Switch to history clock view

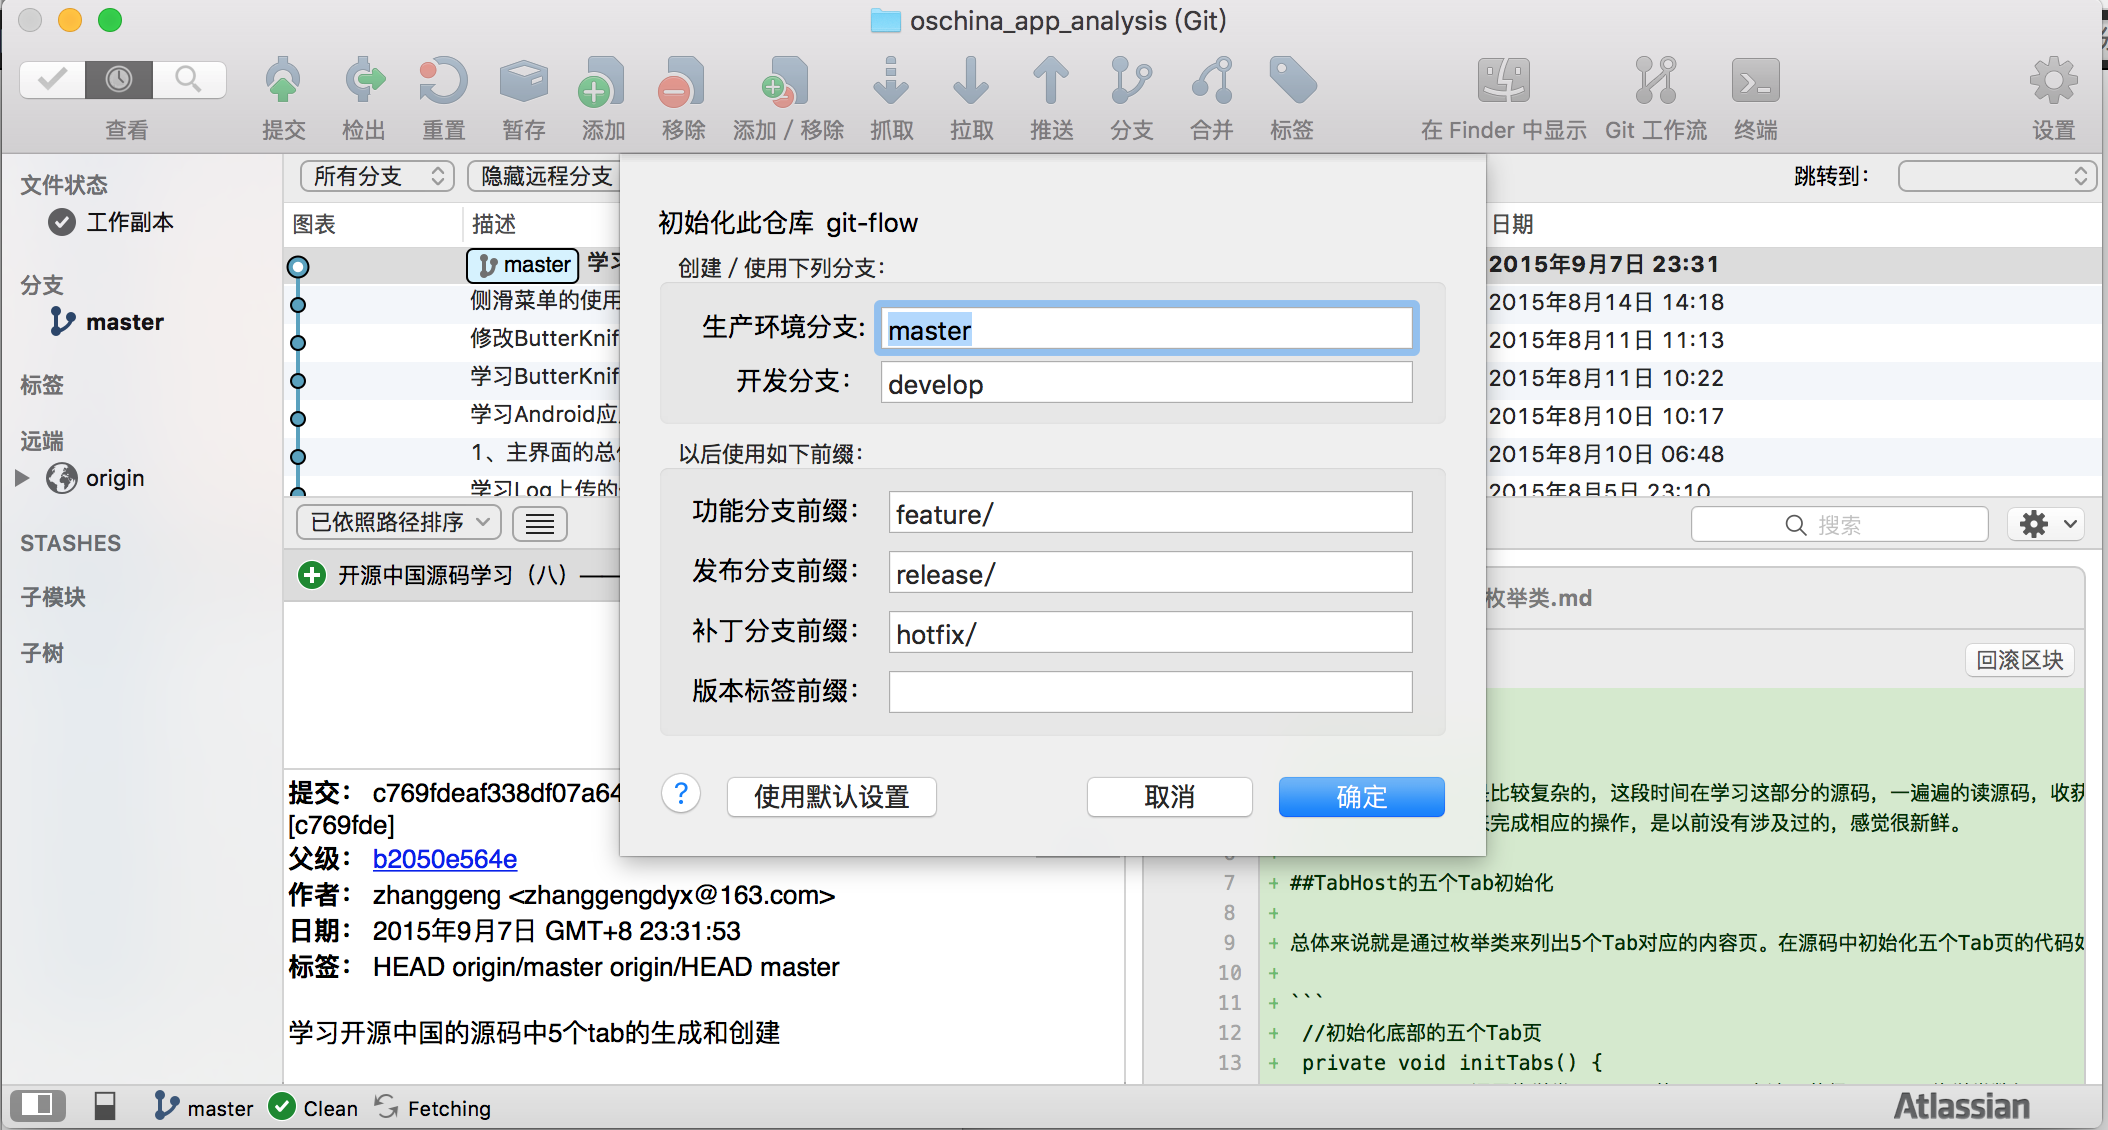119,79
